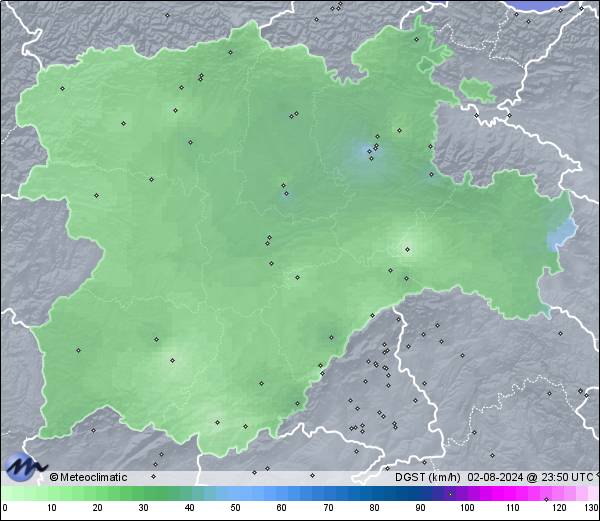Image resolution: width=600 pixels, height=521 pixels.
Task: Click the 10 label on the scale
Action: 52,508
